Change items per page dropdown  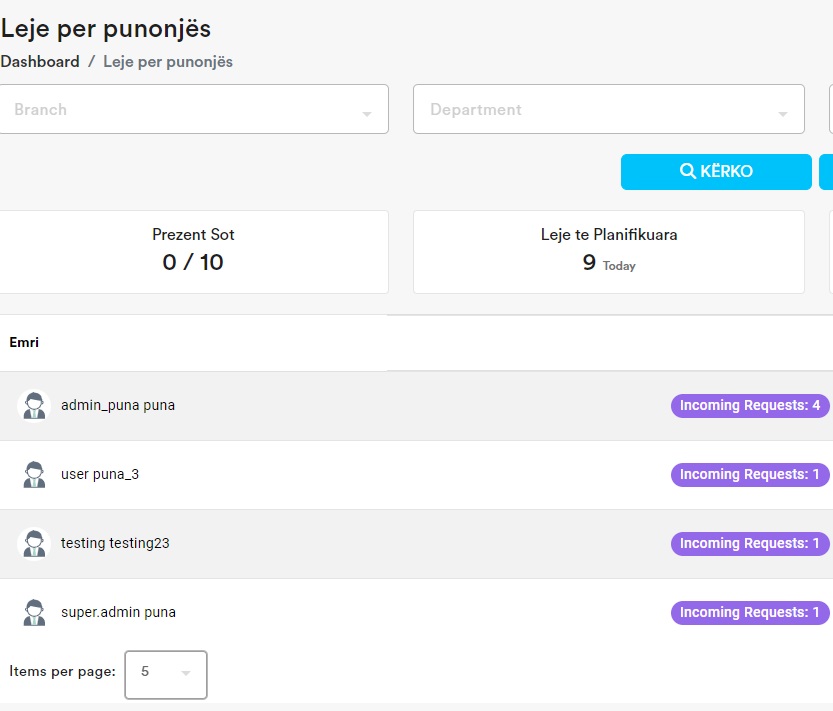click(166, 673)
